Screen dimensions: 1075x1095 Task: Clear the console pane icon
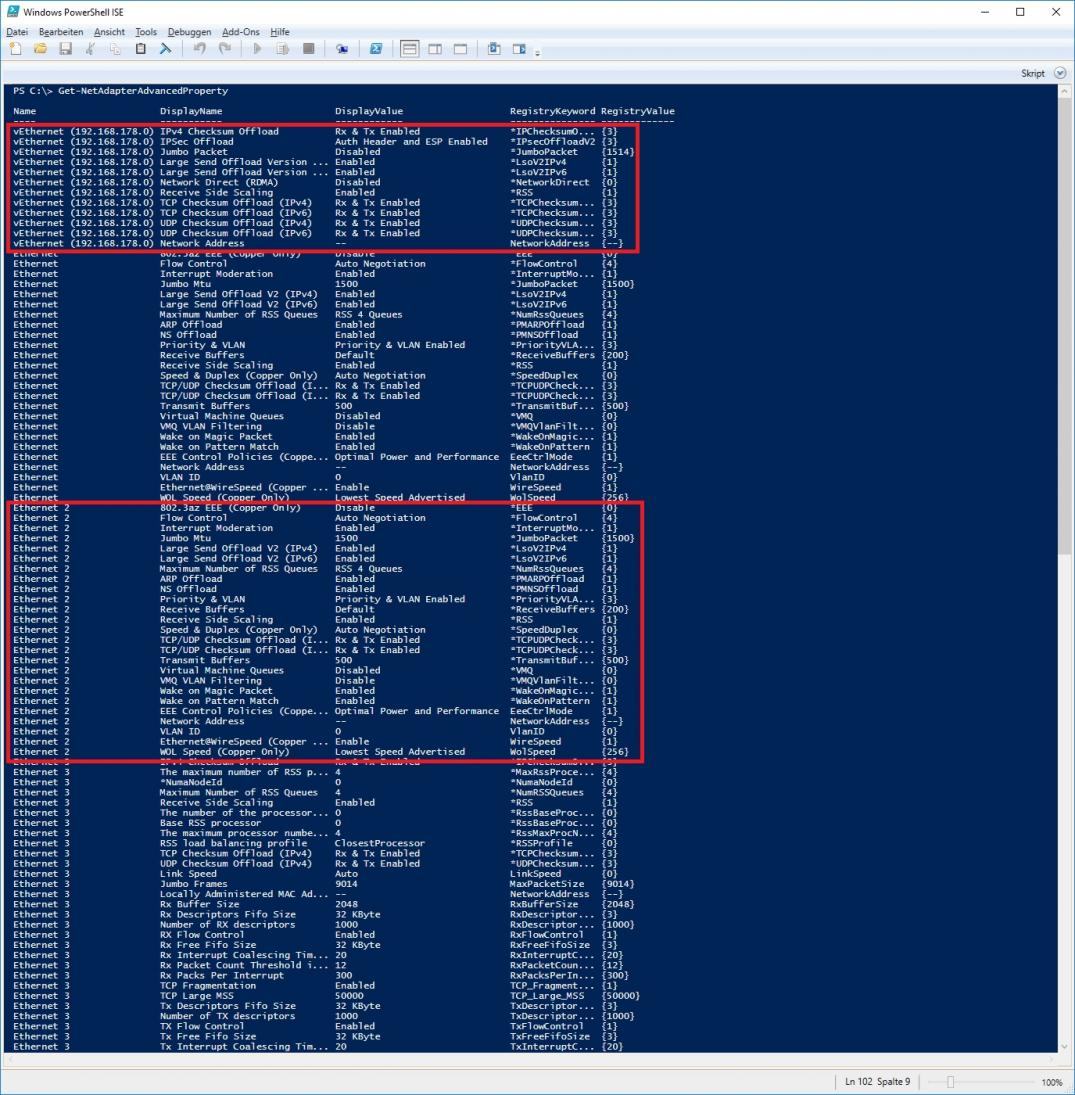point(166,49)
